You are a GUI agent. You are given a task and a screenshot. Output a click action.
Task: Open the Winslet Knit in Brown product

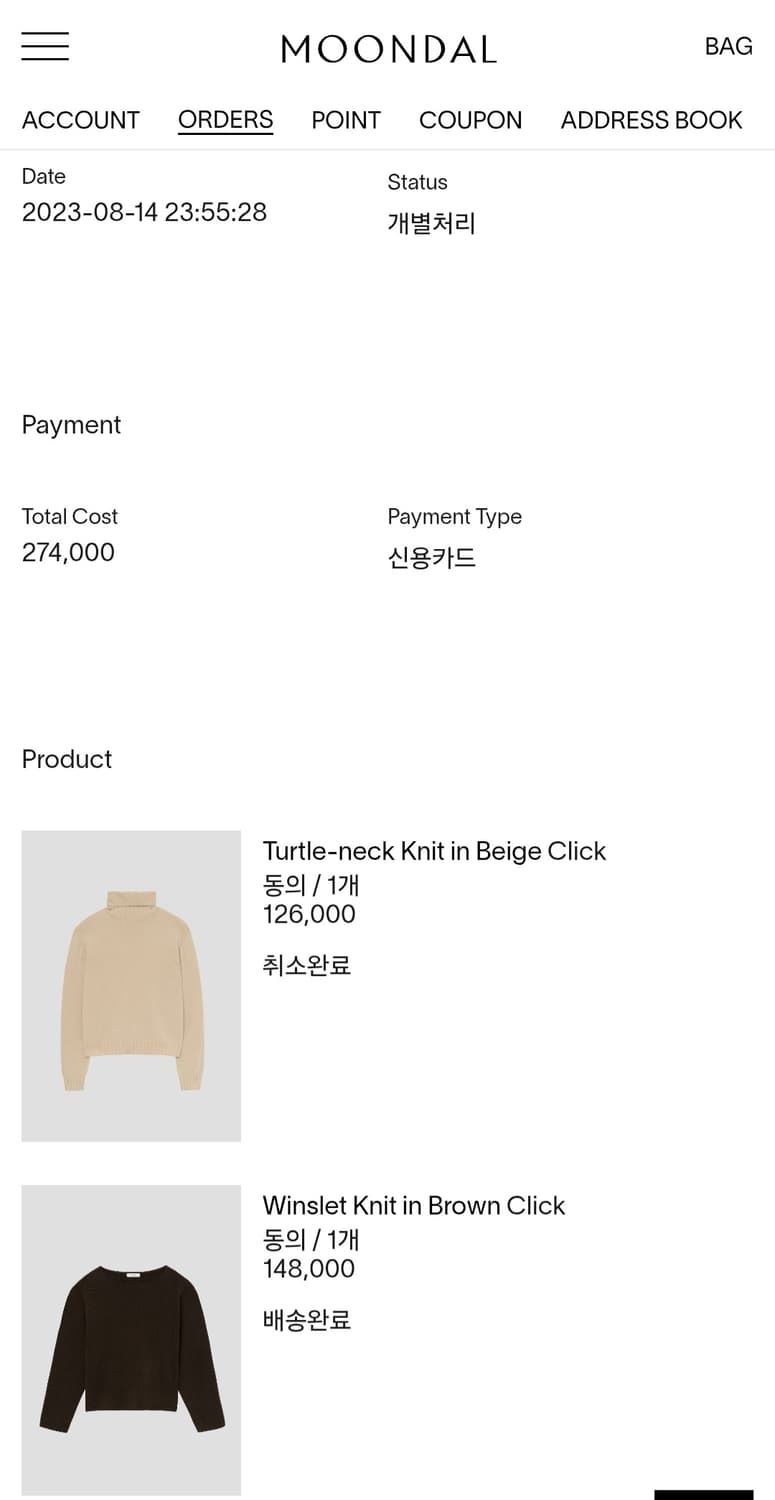coord(414,1206)
